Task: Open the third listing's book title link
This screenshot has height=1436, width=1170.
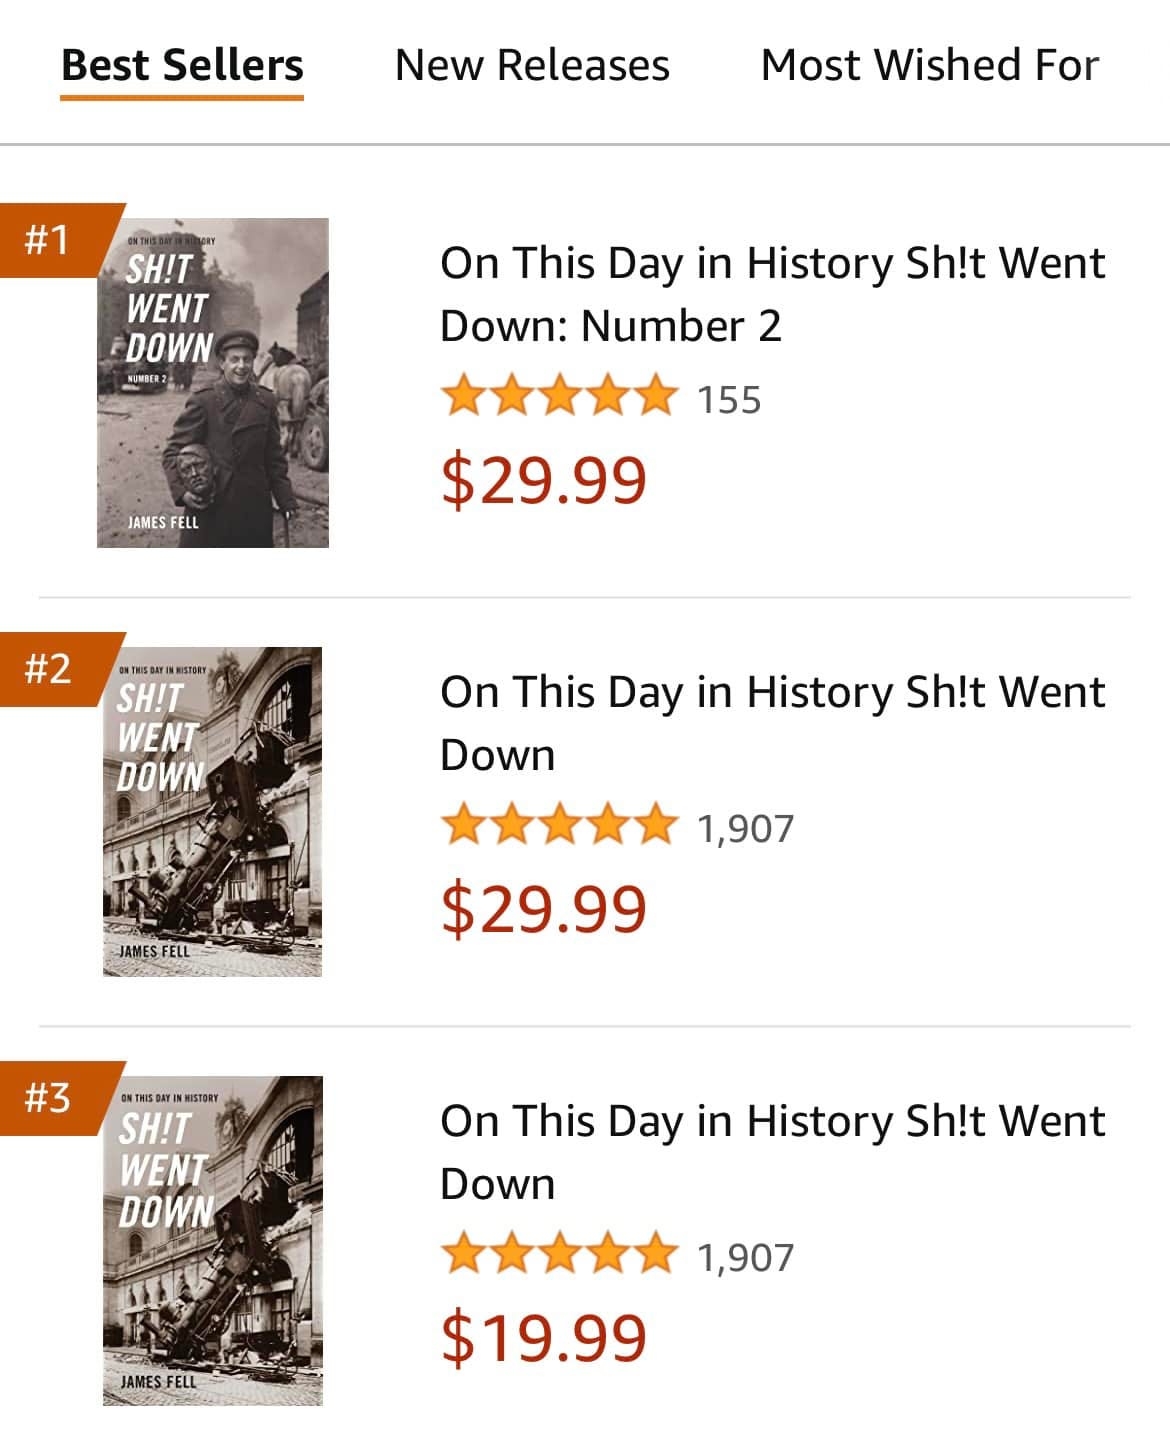Action: point(772,1152)
